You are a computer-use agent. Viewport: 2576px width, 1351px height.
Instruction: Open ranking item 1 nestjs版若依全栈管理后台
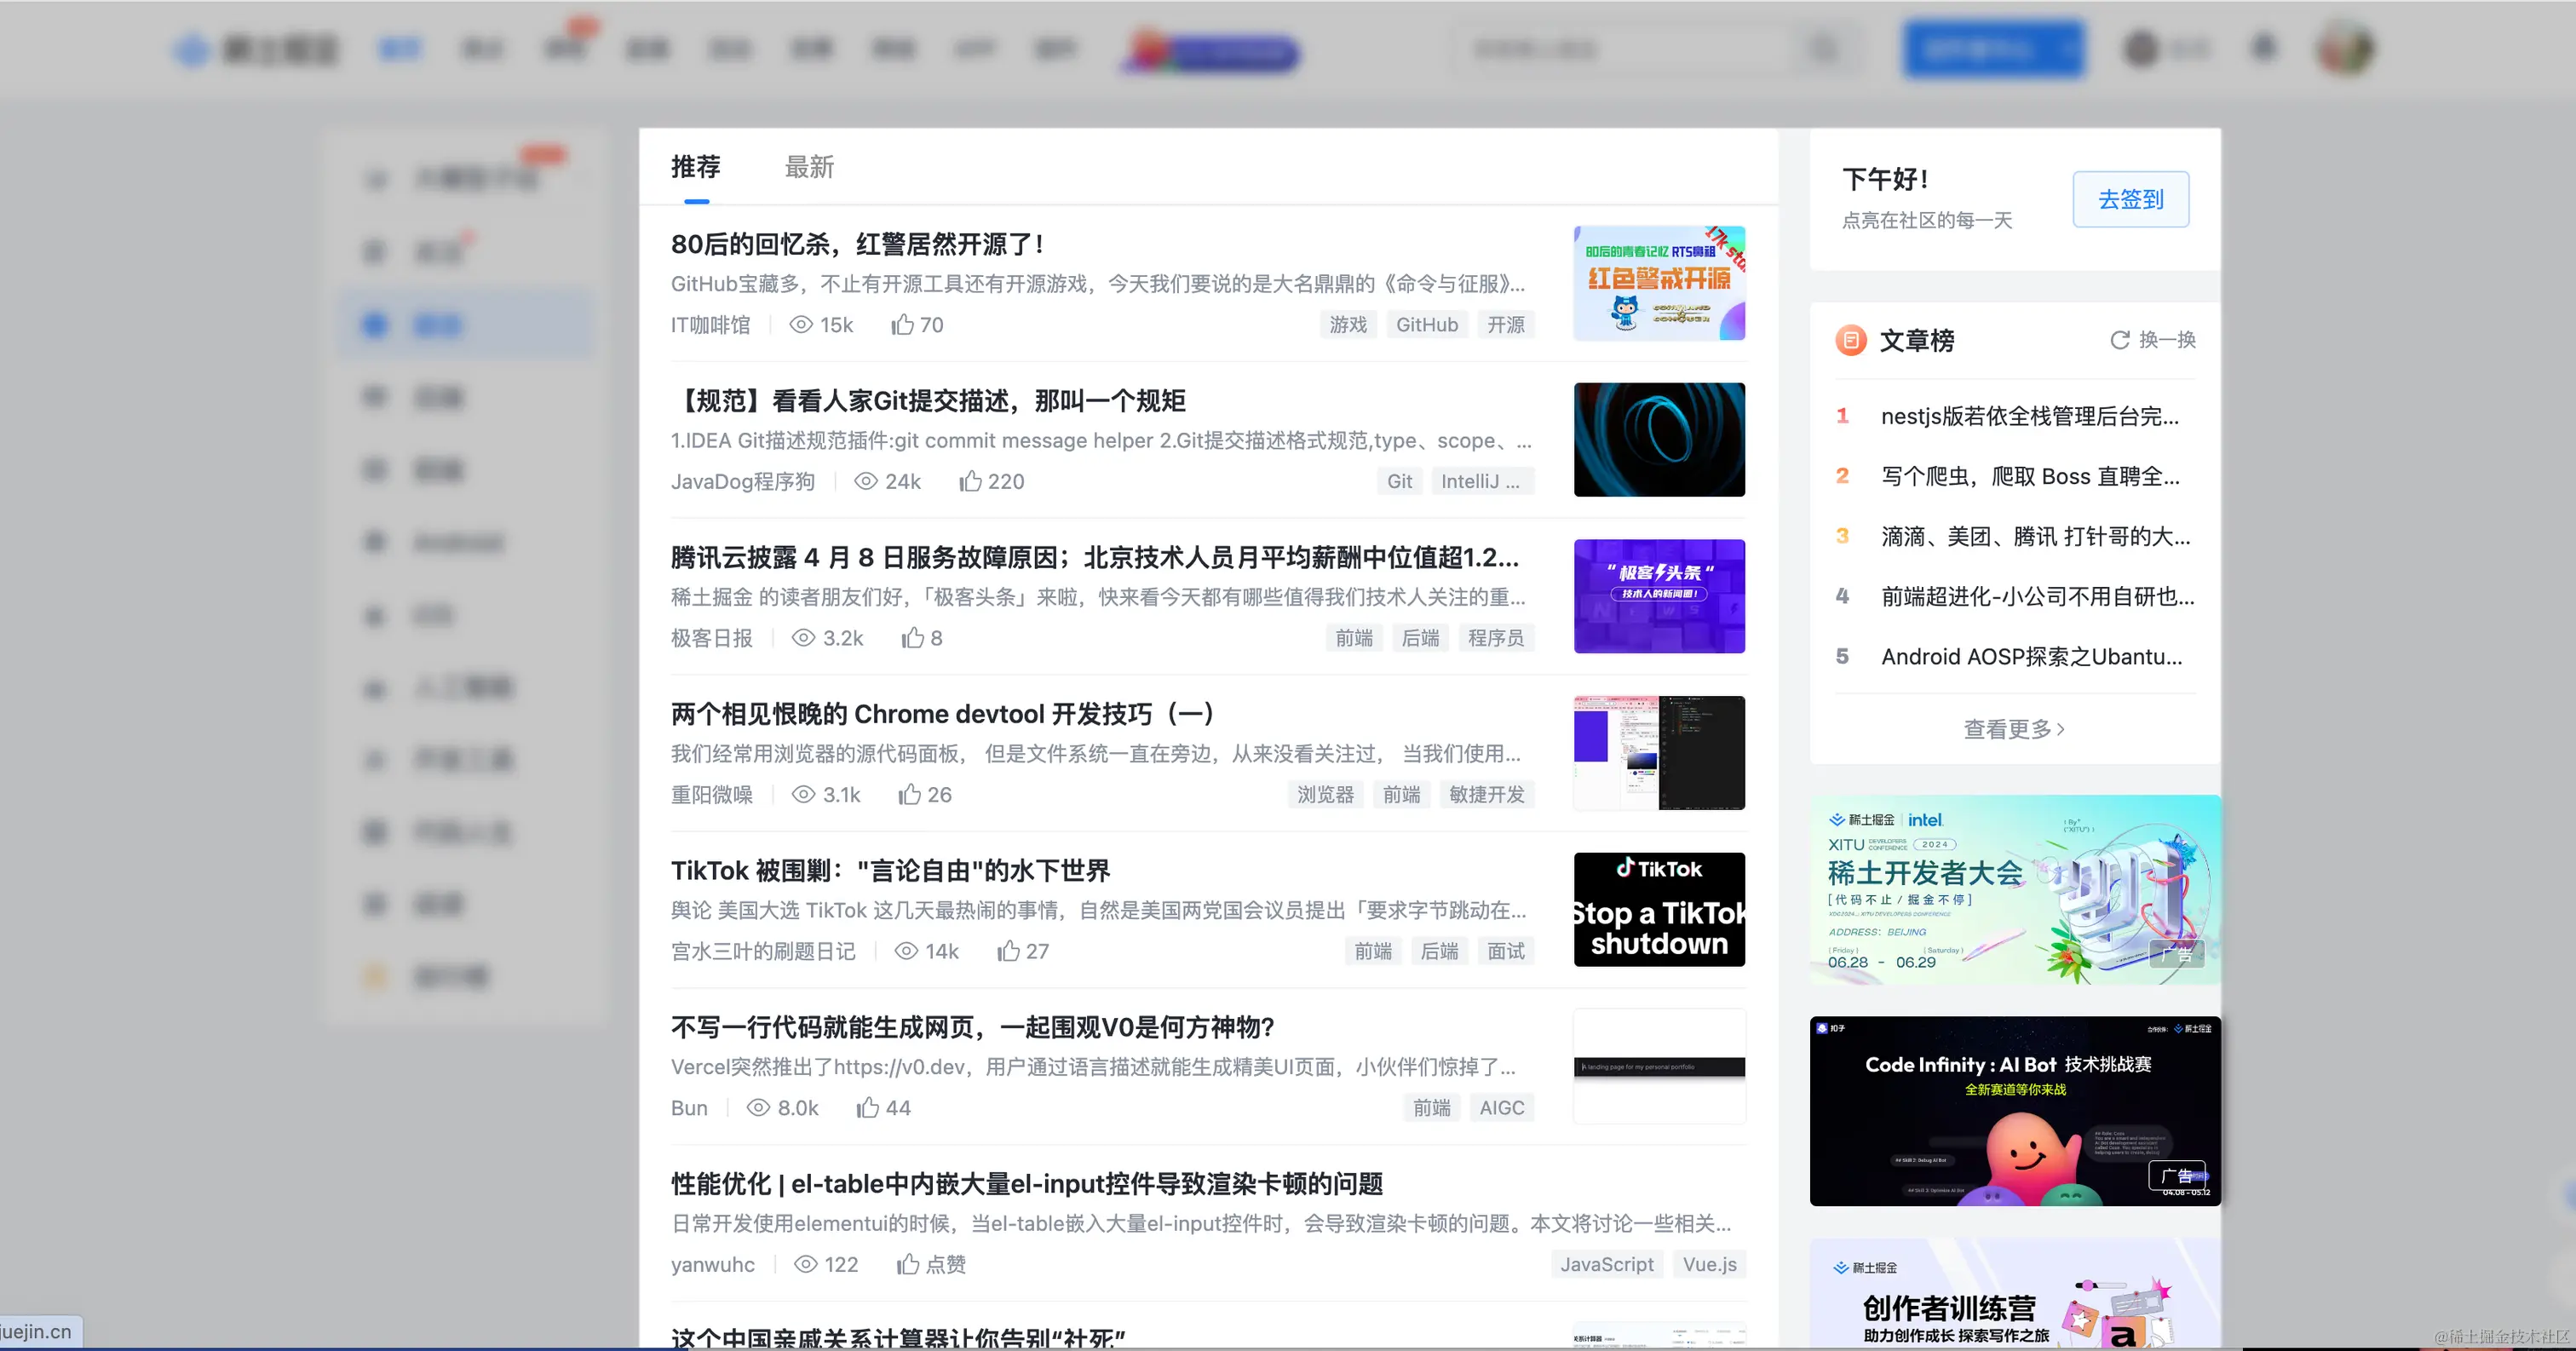2029,416
